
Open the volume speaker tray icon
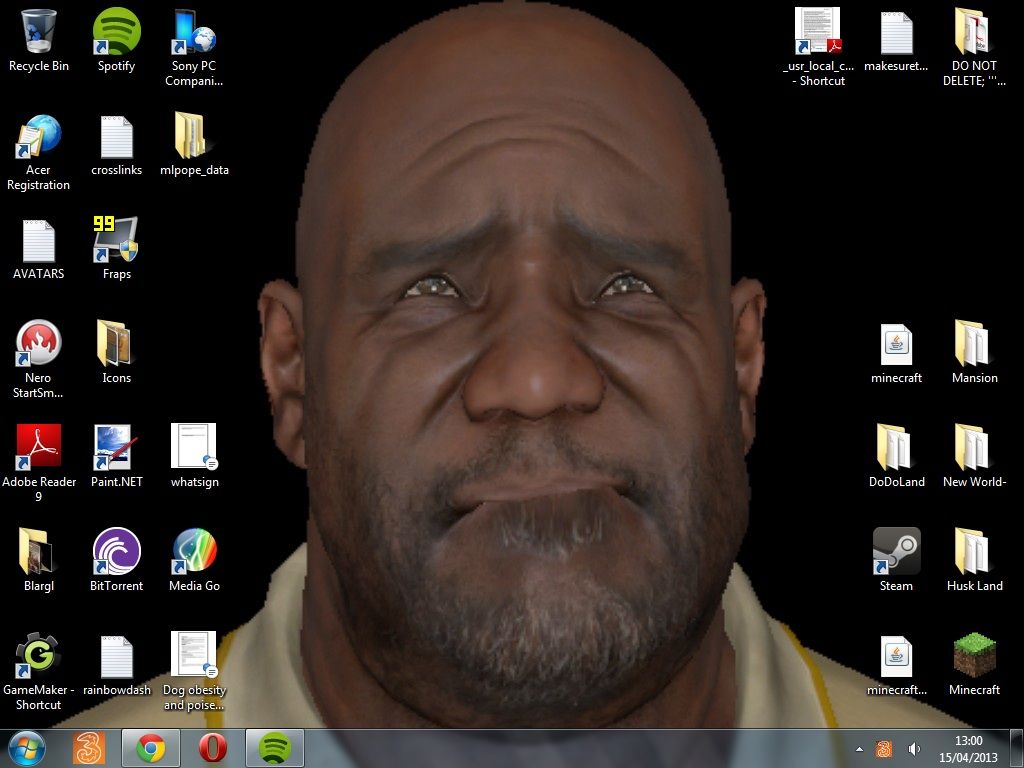pos(914,749)
